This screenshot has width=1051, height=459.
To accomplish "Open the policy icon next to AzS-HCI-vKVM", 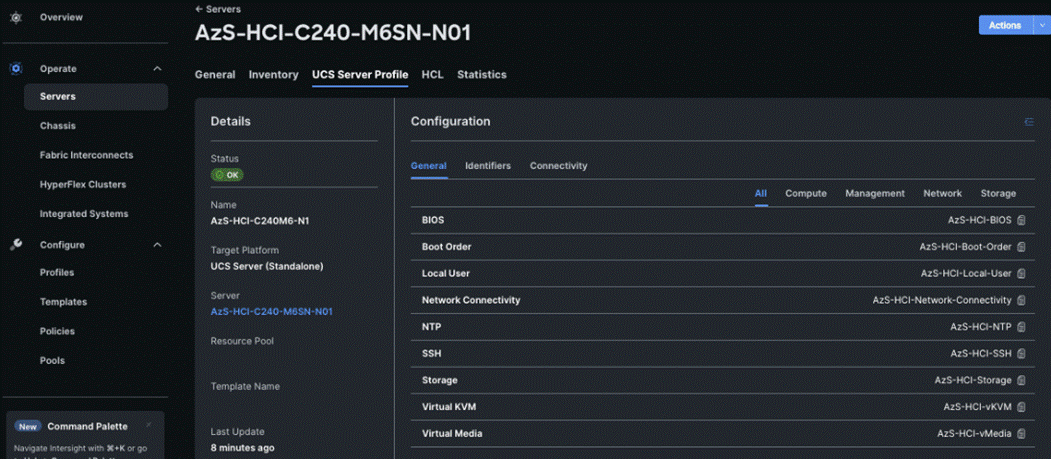I will point(1022,407).
